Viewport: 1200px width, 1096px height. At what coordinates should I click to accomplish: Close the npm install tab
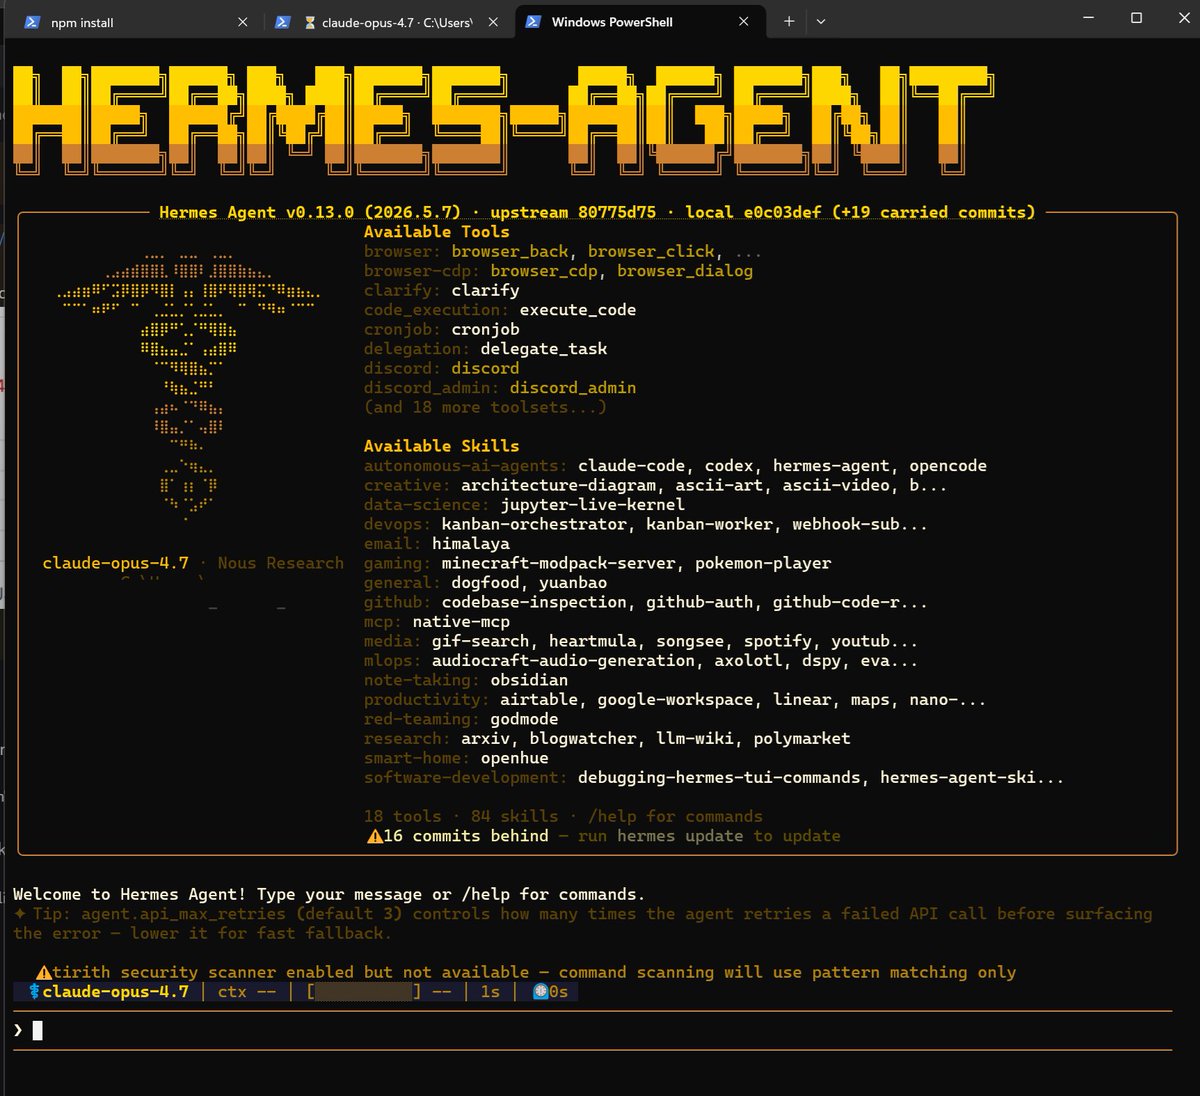(x=242, y=22)
